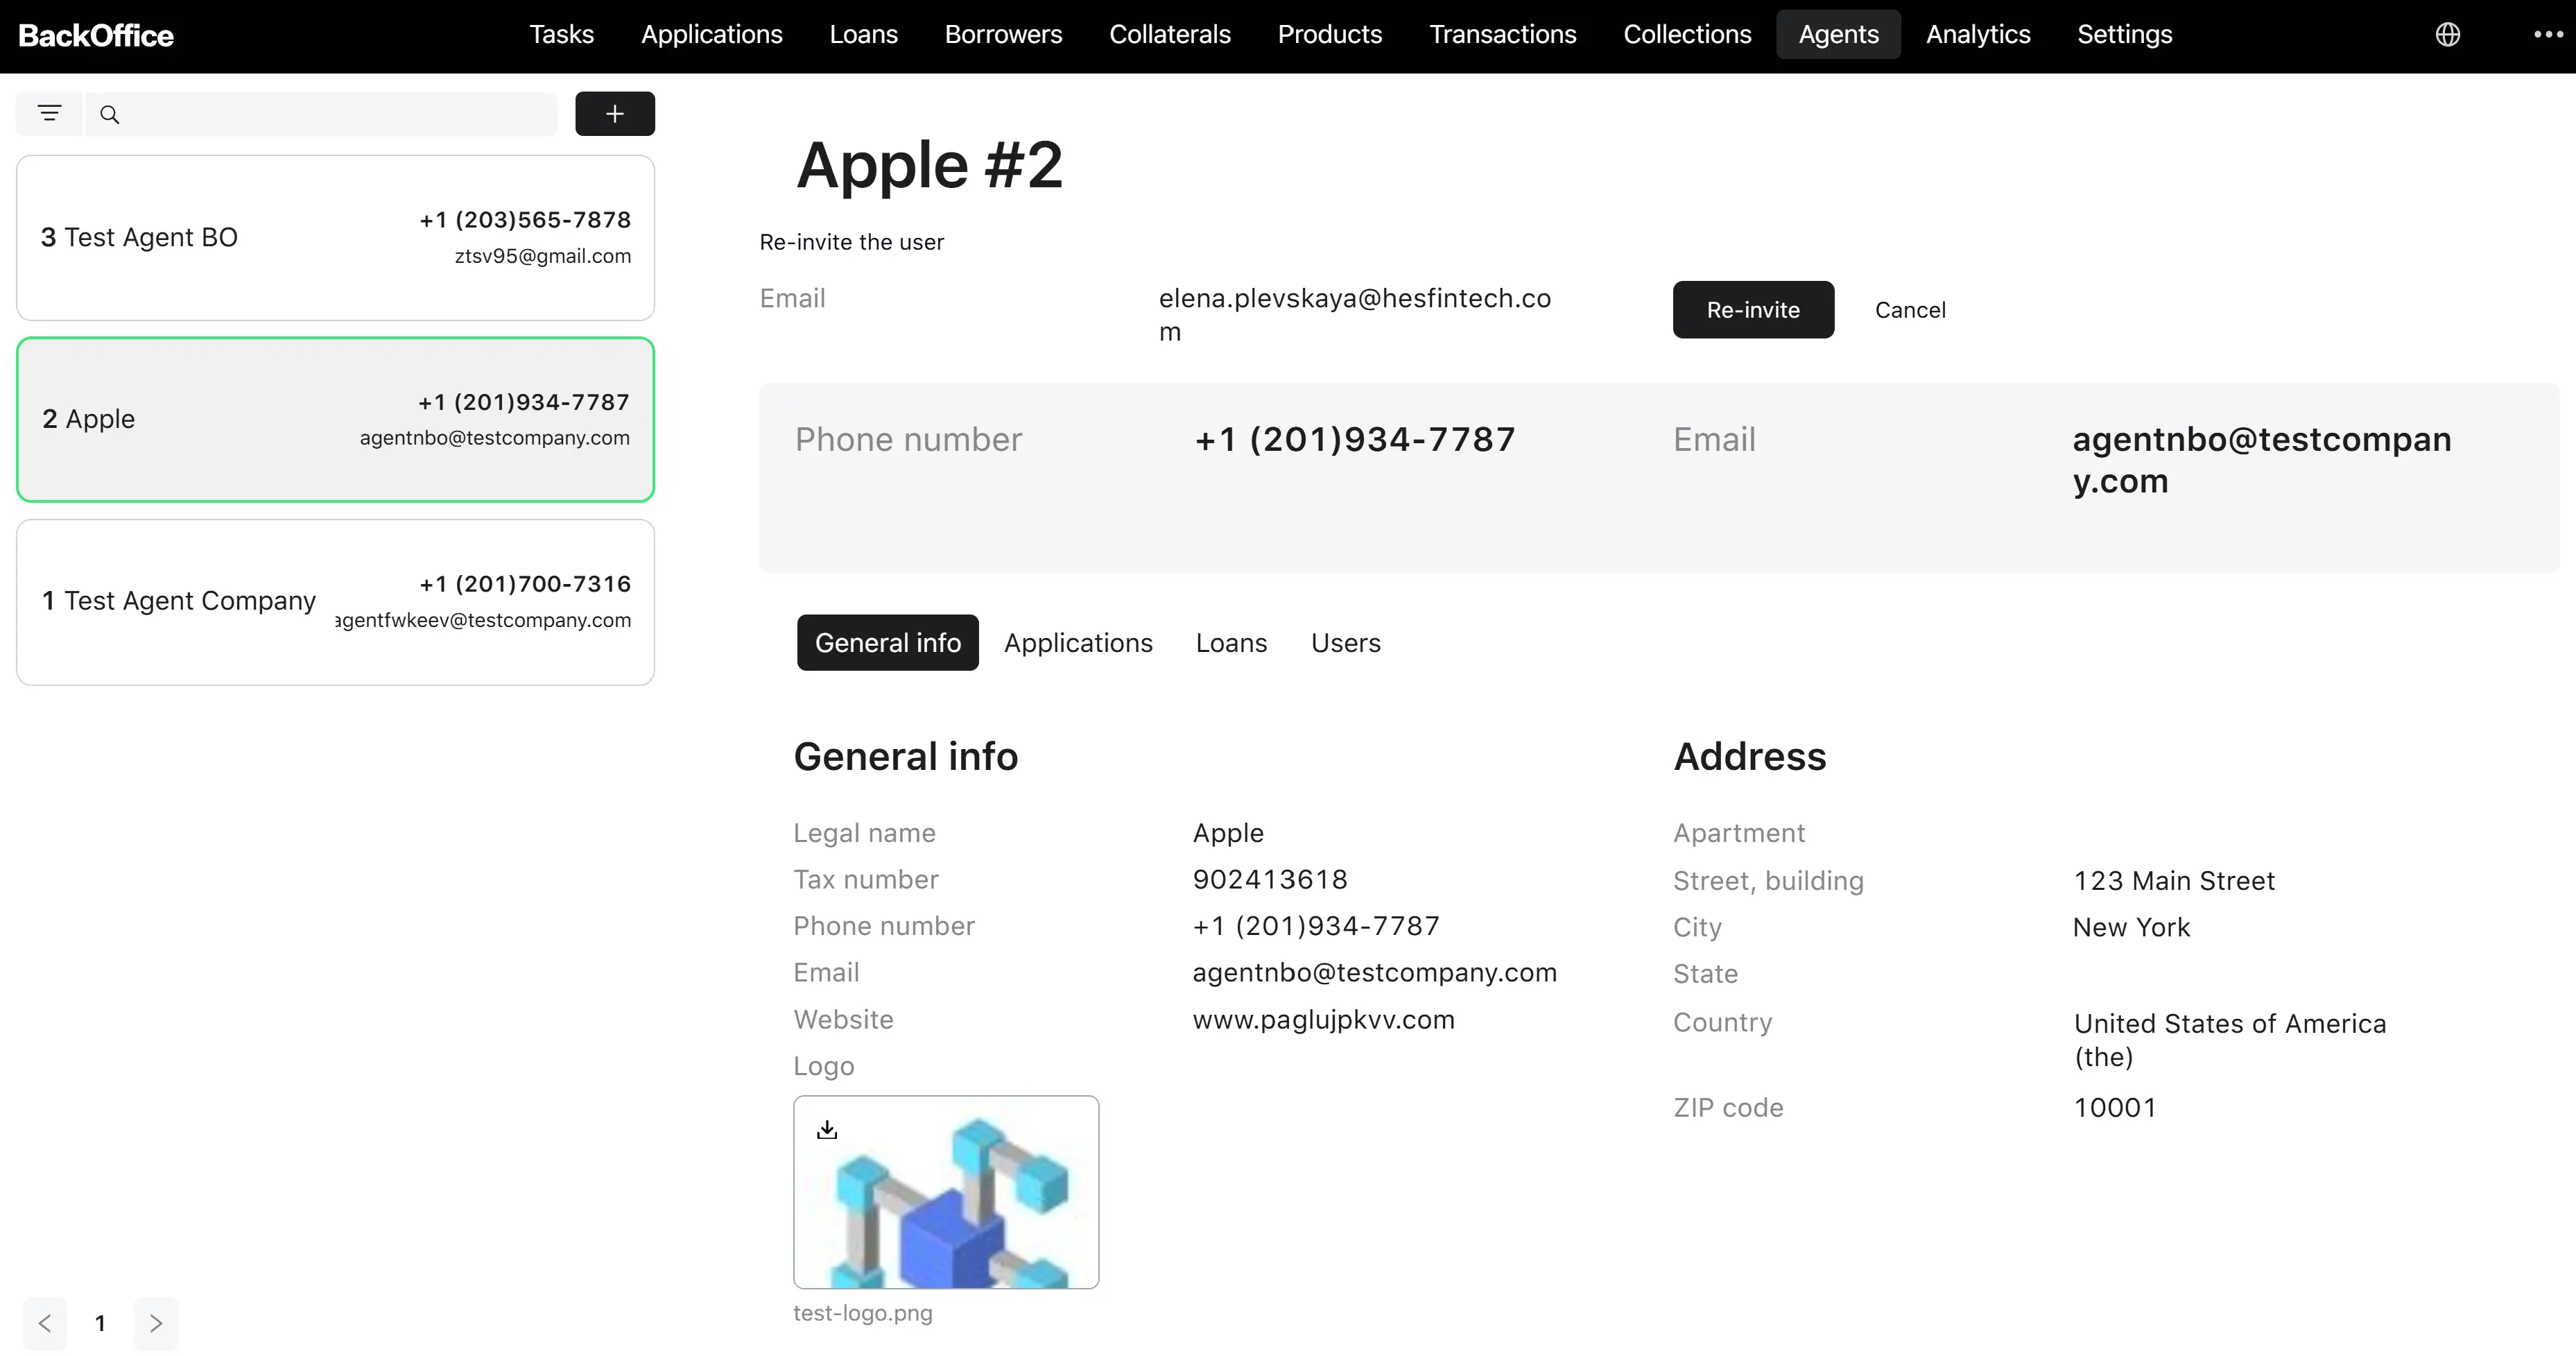Click ztsv95@gmail.com in agent list
Viewport: 2576px width, 1356px height.
[x=543, y=256]
